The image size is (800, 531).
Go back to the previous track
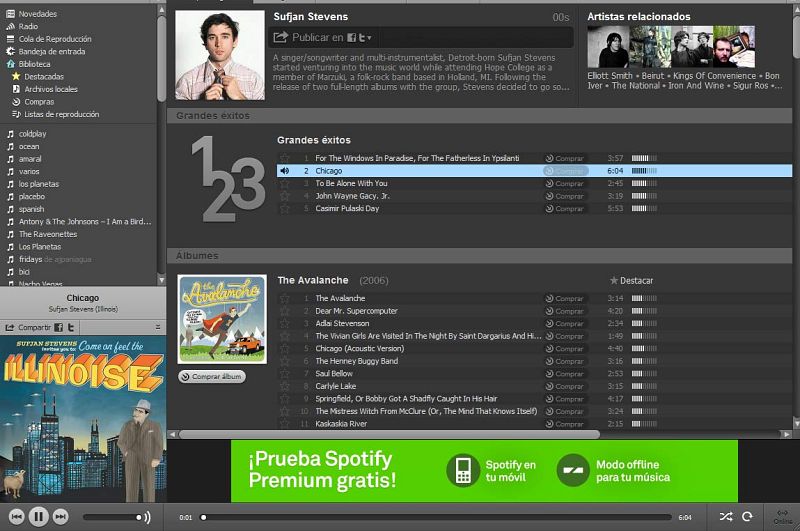[x=16, y=516]
